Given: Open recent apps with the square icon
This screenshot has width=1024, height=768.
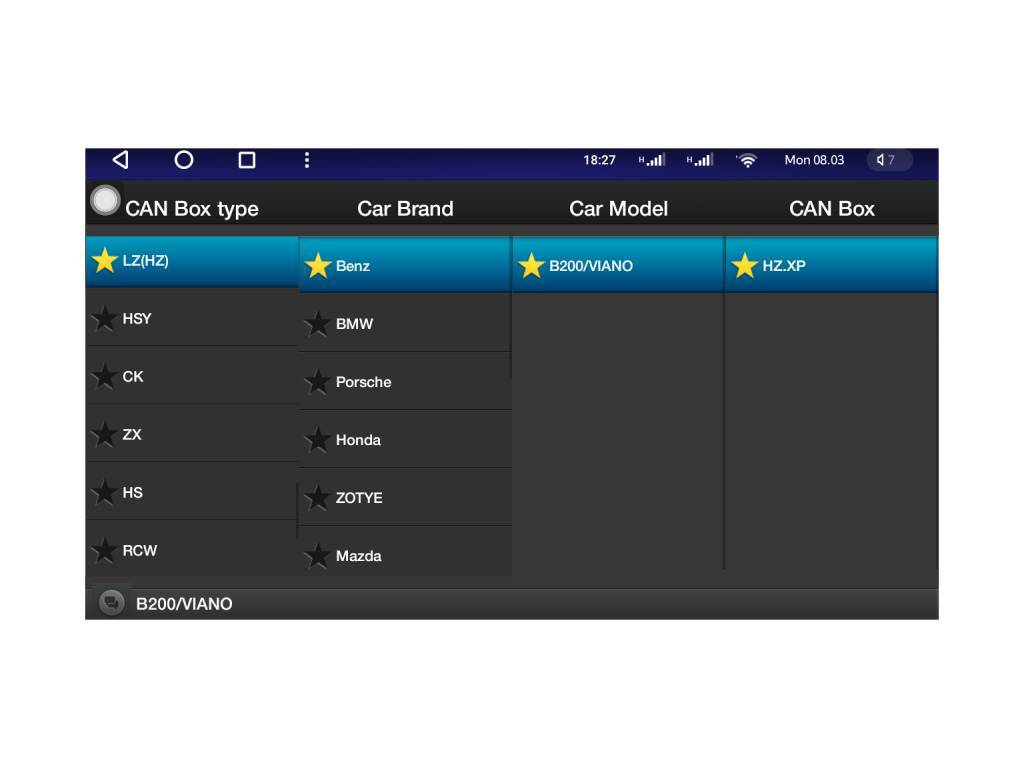Looking at the screenshot, I should (x=247, y=160).
